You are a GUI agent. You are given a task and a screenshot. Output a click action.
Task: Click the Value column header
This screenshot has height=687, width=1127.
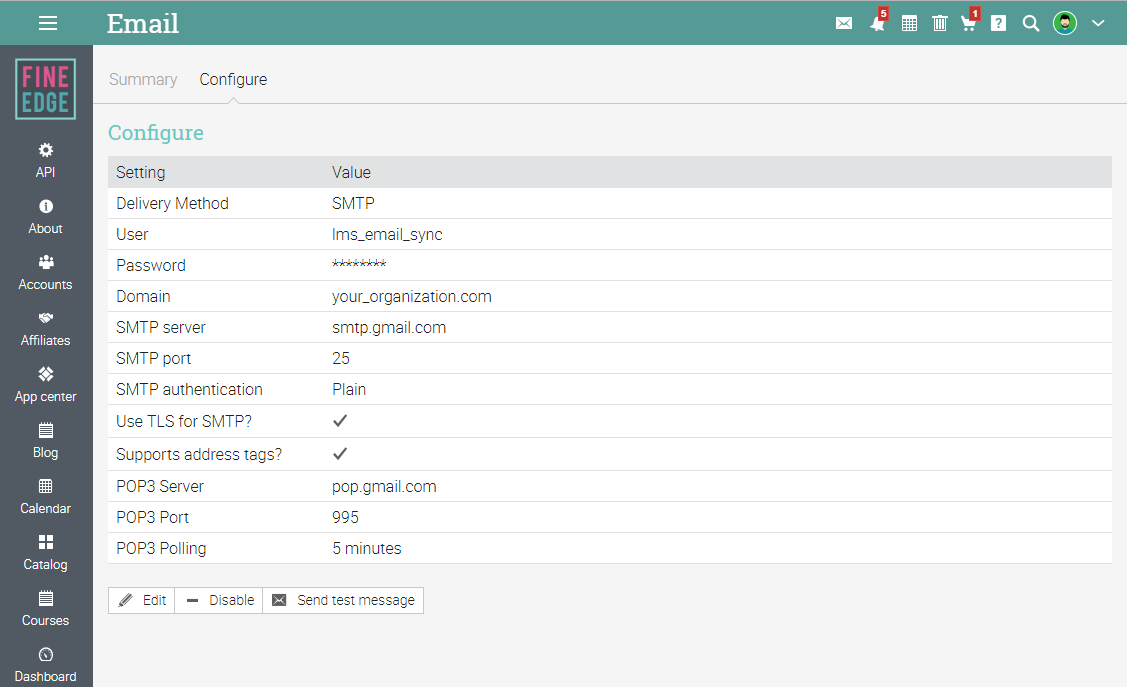point(351,172)
